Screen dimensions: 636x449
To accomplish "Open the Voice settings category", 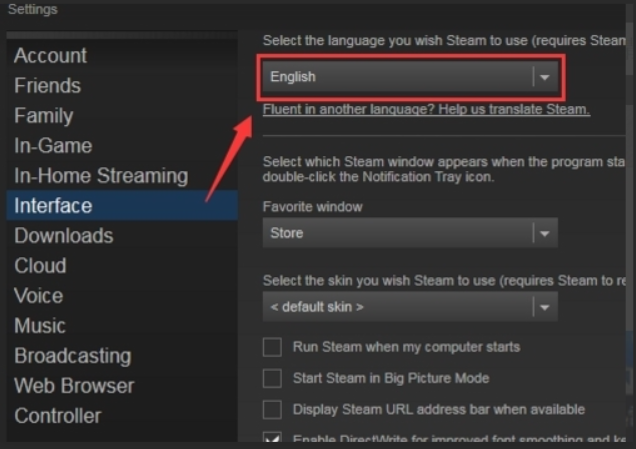I will [x=122, y=295].
